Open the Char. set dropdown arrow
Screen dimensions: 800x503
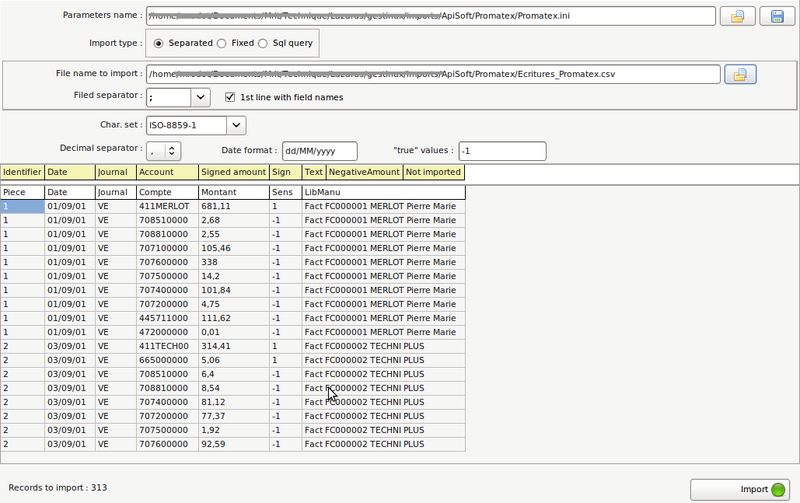pyautogui.click(x=236, y=125)
